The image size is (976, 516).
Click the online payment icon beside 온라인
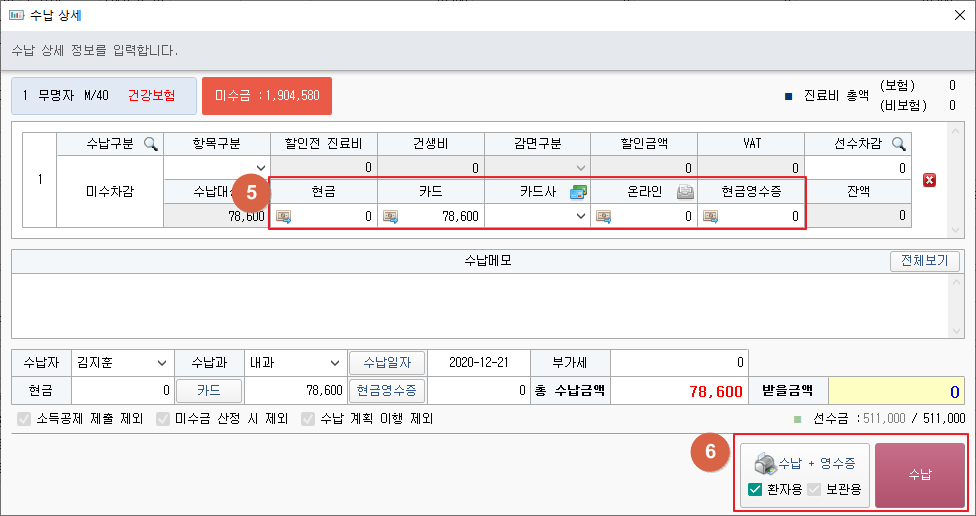click(685, 191)
